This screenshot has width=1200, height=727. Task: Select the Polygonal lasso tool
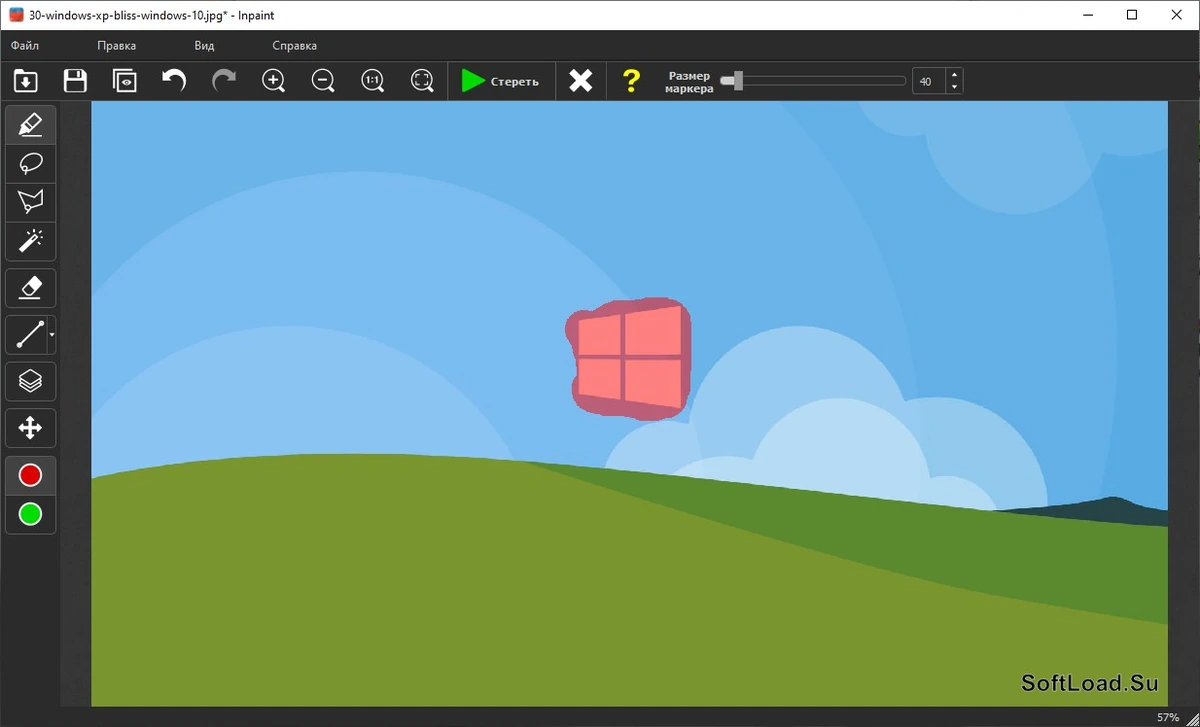[x=31, y=203]
